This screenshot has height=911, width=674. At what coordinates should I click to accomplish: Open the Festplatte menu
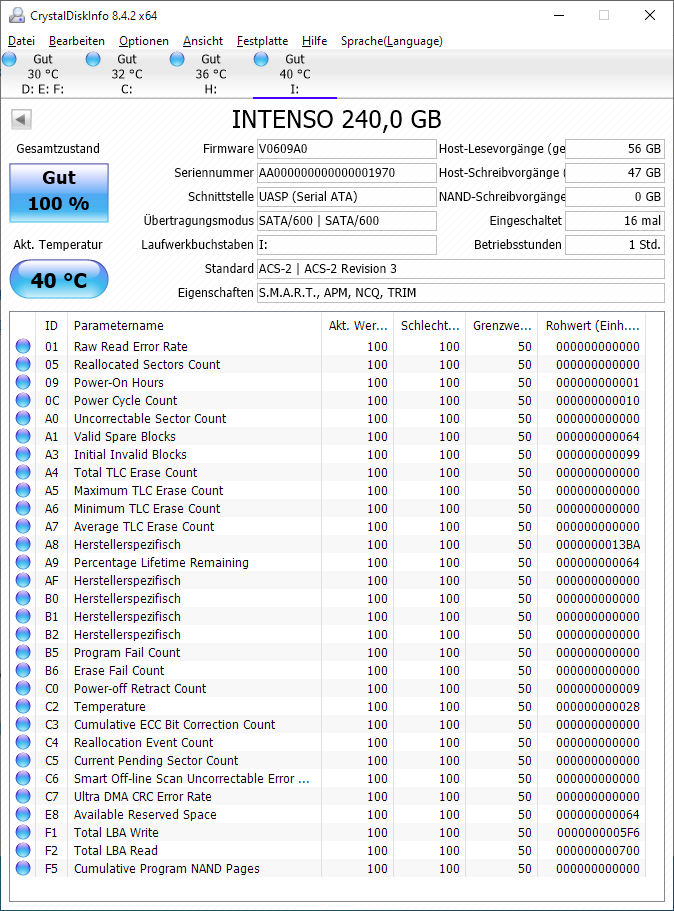pyautogui.click(x=262, y=41)
